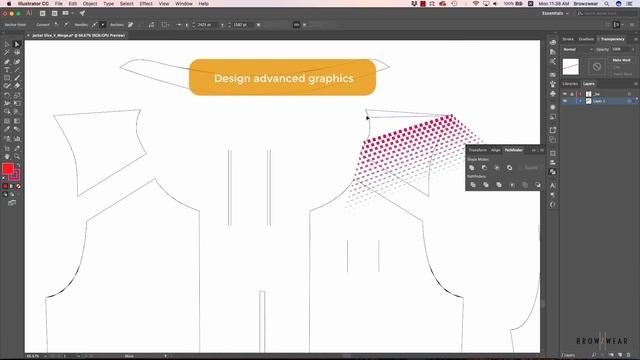Open the Effect menu

(x=146, y=4)
